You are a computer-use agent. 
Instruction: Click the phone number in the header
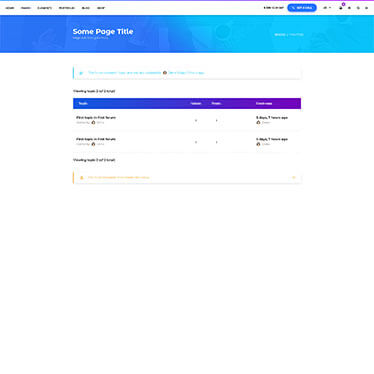click(274, 8)
